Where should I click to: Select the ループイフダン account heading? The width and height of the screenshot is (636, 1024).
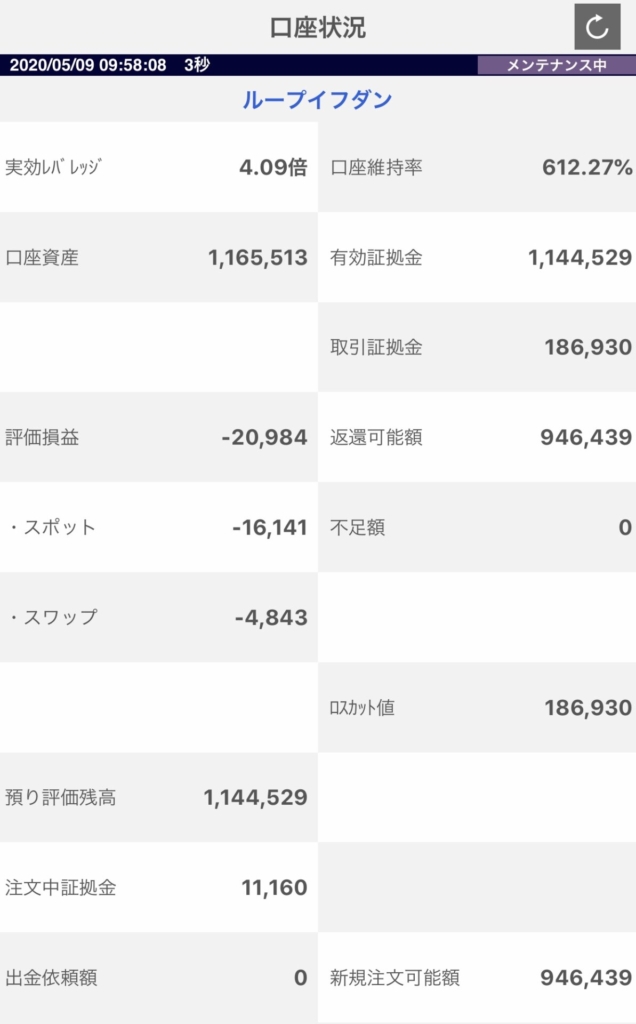tap(317, 99)
